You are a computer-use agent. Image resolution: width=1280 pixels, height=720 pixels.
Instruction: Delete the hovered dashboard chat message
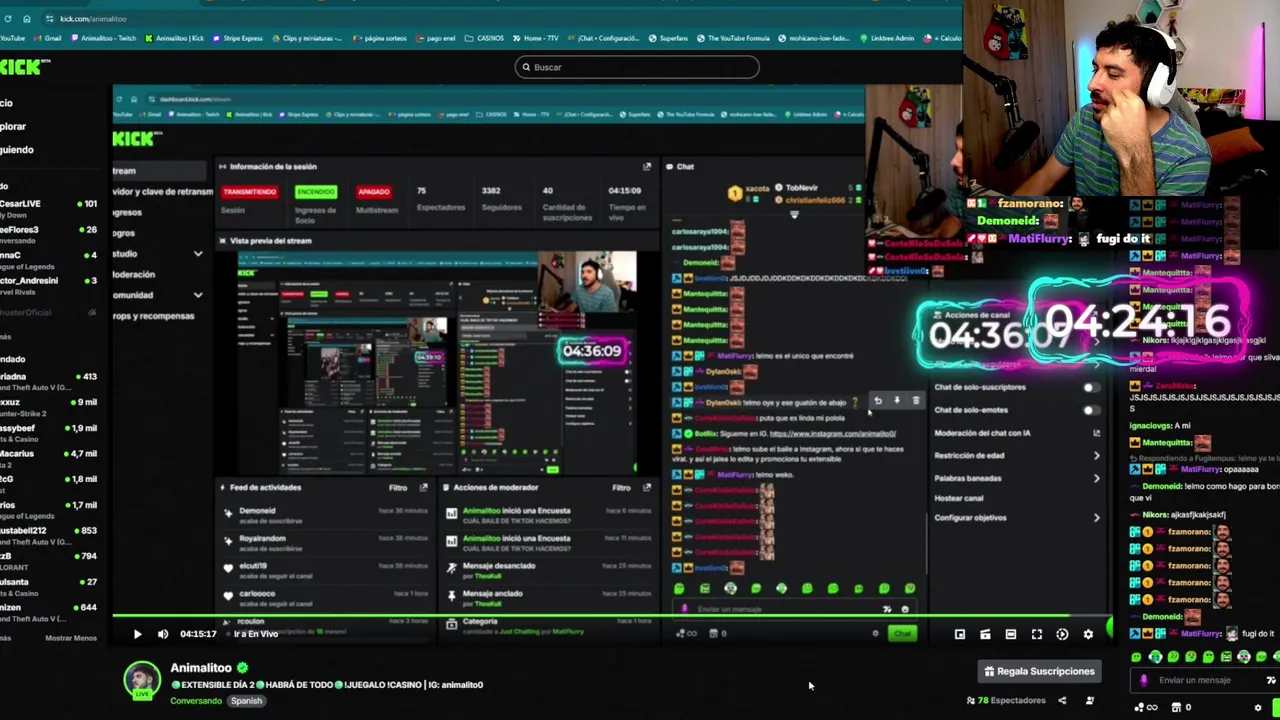tap(916, 401)
